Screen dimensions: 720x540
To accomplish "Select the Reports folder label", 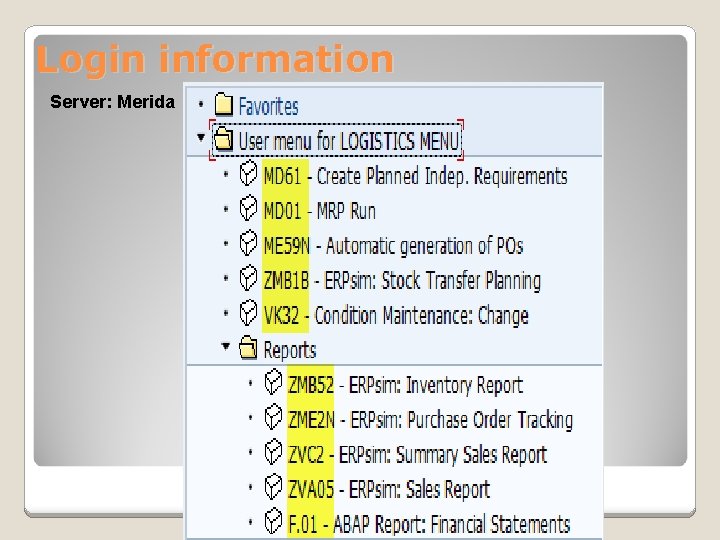I will 290,350.
